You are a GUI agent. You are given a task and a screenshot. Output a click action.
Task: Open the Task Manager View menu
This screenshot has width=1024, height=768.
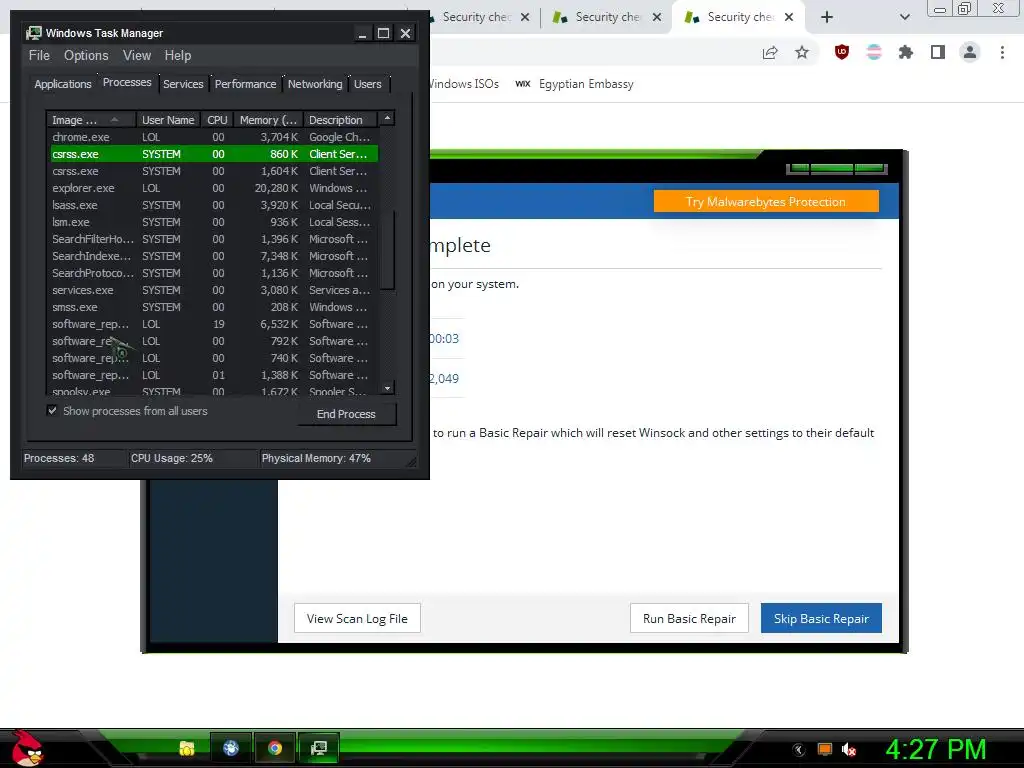click(137, 56)
